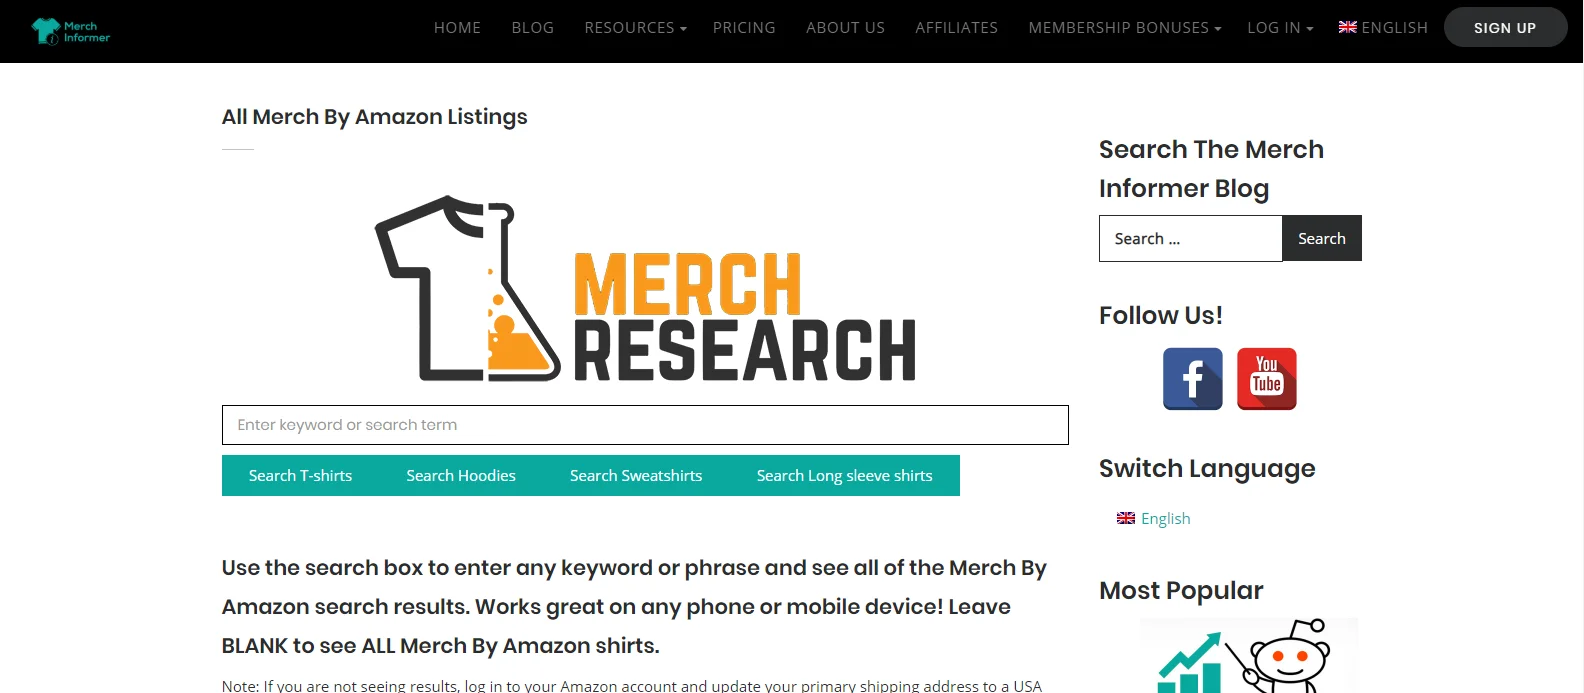The height and width of the screenshot is (693, 1584).
Task: Open the YouTube channel icon
Action: click(1266, 379)
